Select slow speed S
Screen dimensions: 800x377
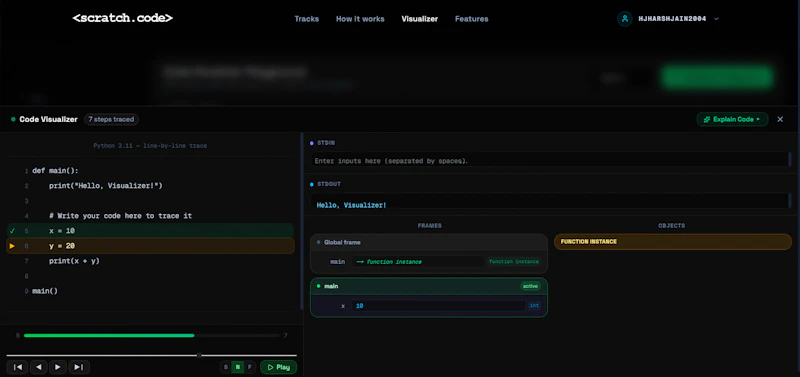click(x=226, y=367)
